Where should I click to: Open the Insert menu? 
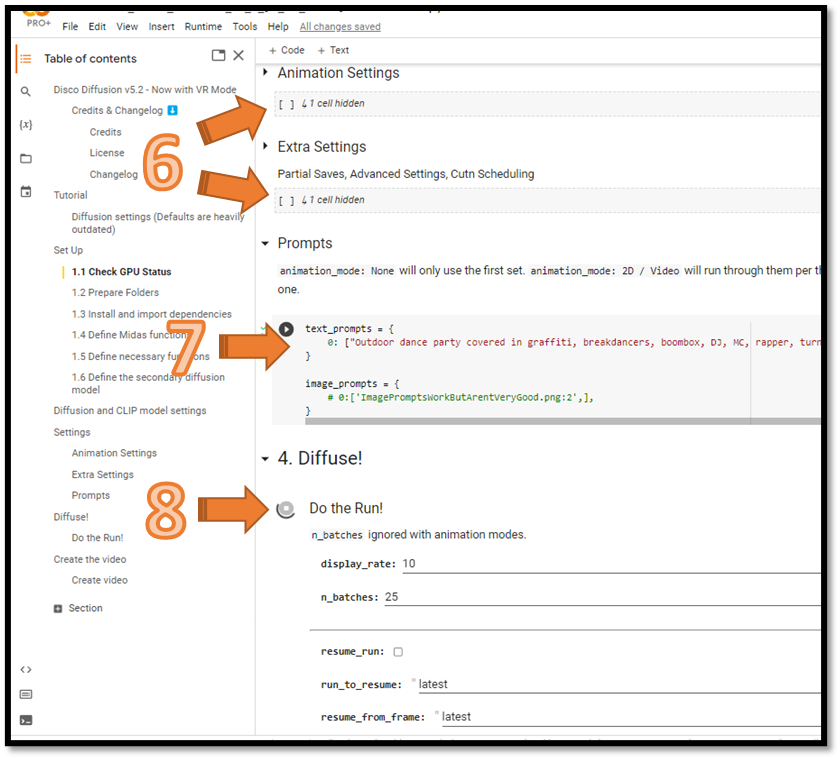[161, 27]
